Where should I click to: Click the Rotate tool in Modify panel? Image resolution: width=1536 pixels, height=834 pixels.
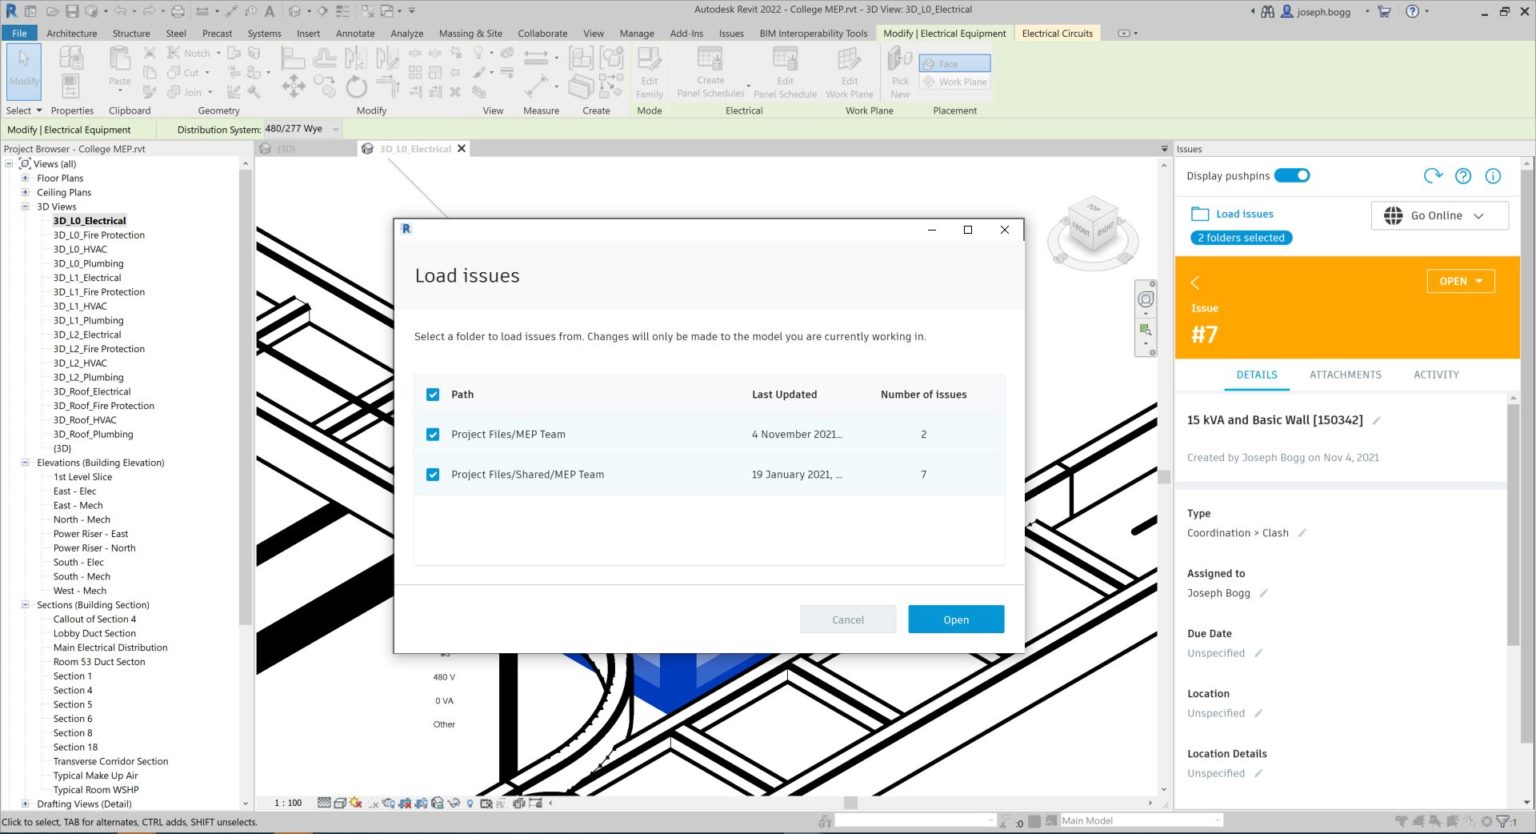tap(356, 89)
